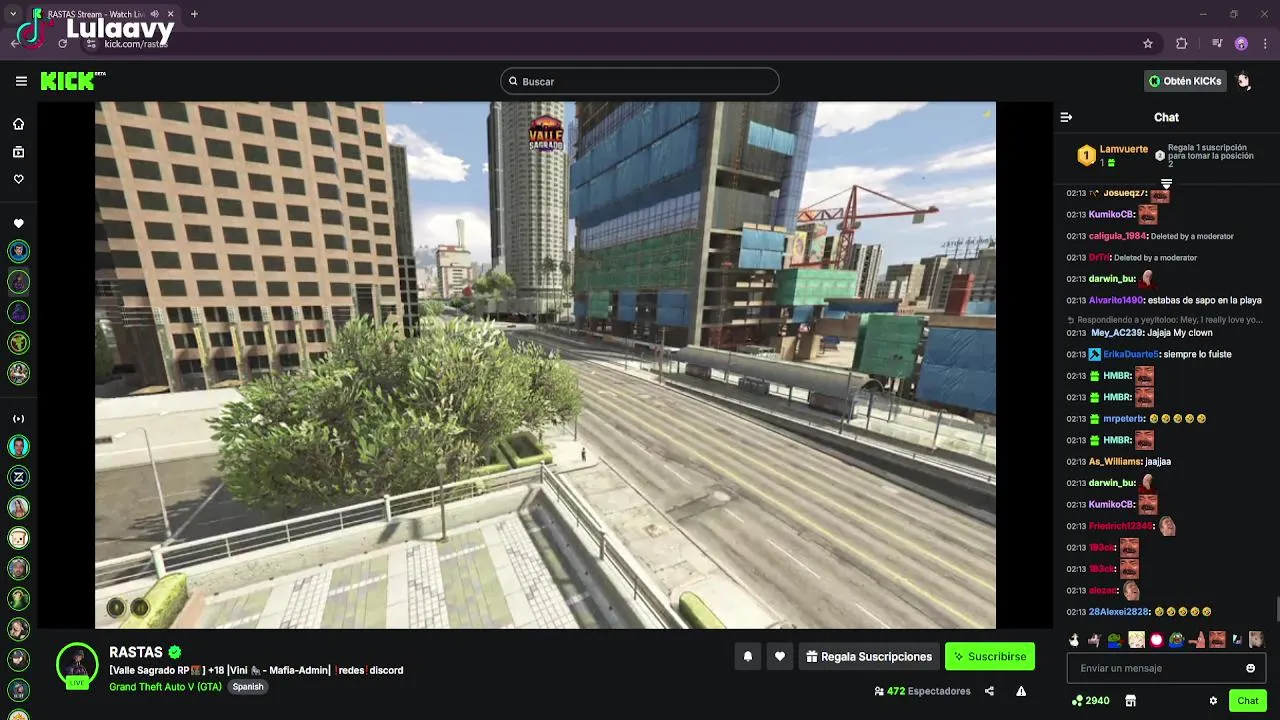The image size is (1280, 720).
Task: Click the first pause control on video
Action: click(x=116, y=607)
